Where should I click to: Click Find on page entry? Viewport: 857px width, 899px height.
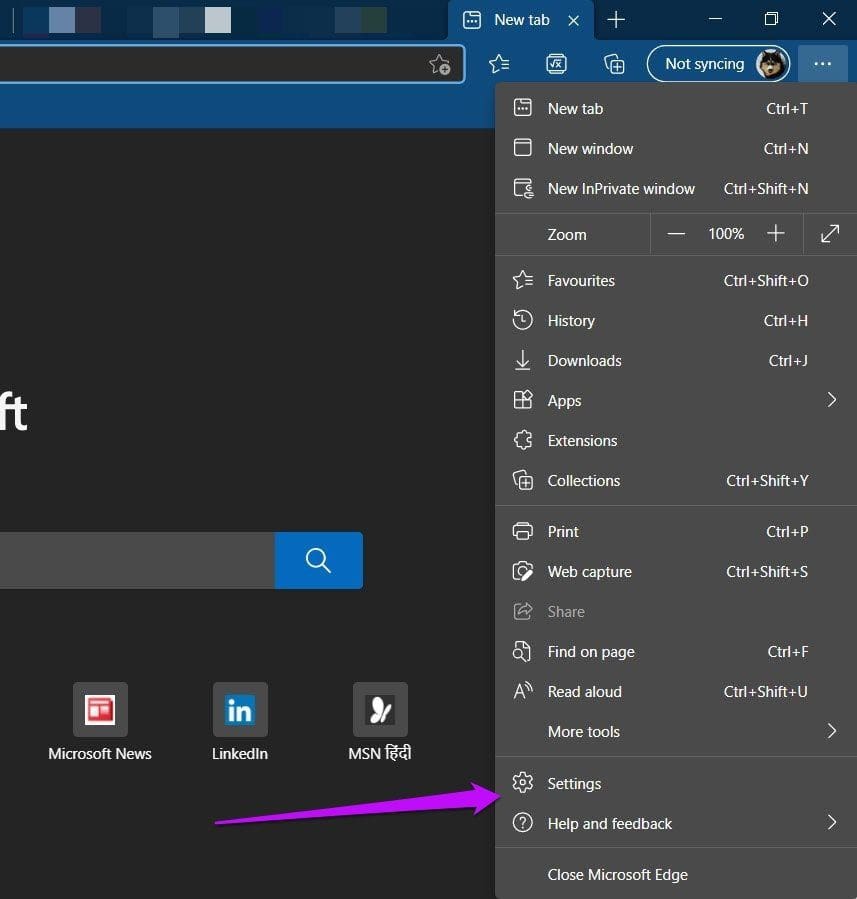pyautogui.click(x=676, y=652)
